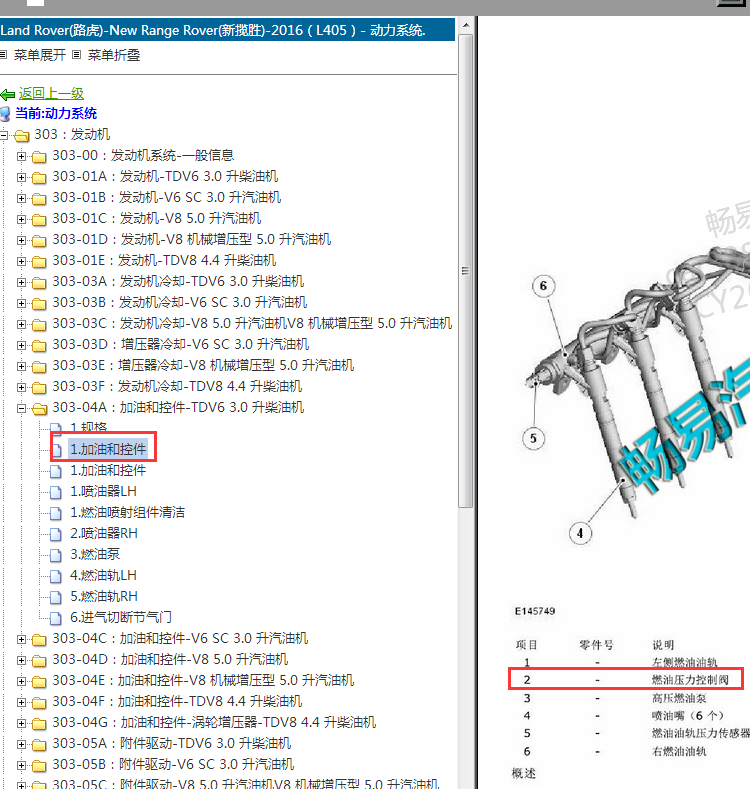Expand 303-00 发动机系统-一般信息 node
This screenshot has height=789, width=750.
21,156
